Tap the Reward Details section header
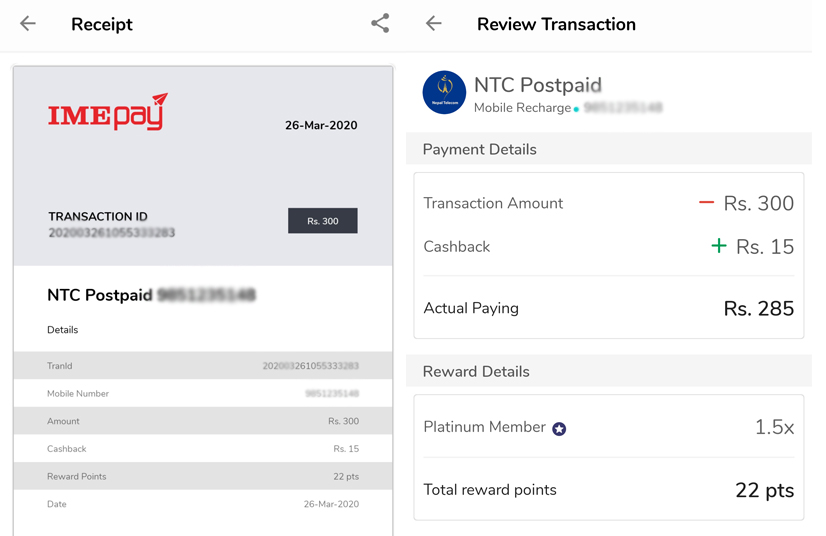The image size is (826, 536). (x=608, y=372)
